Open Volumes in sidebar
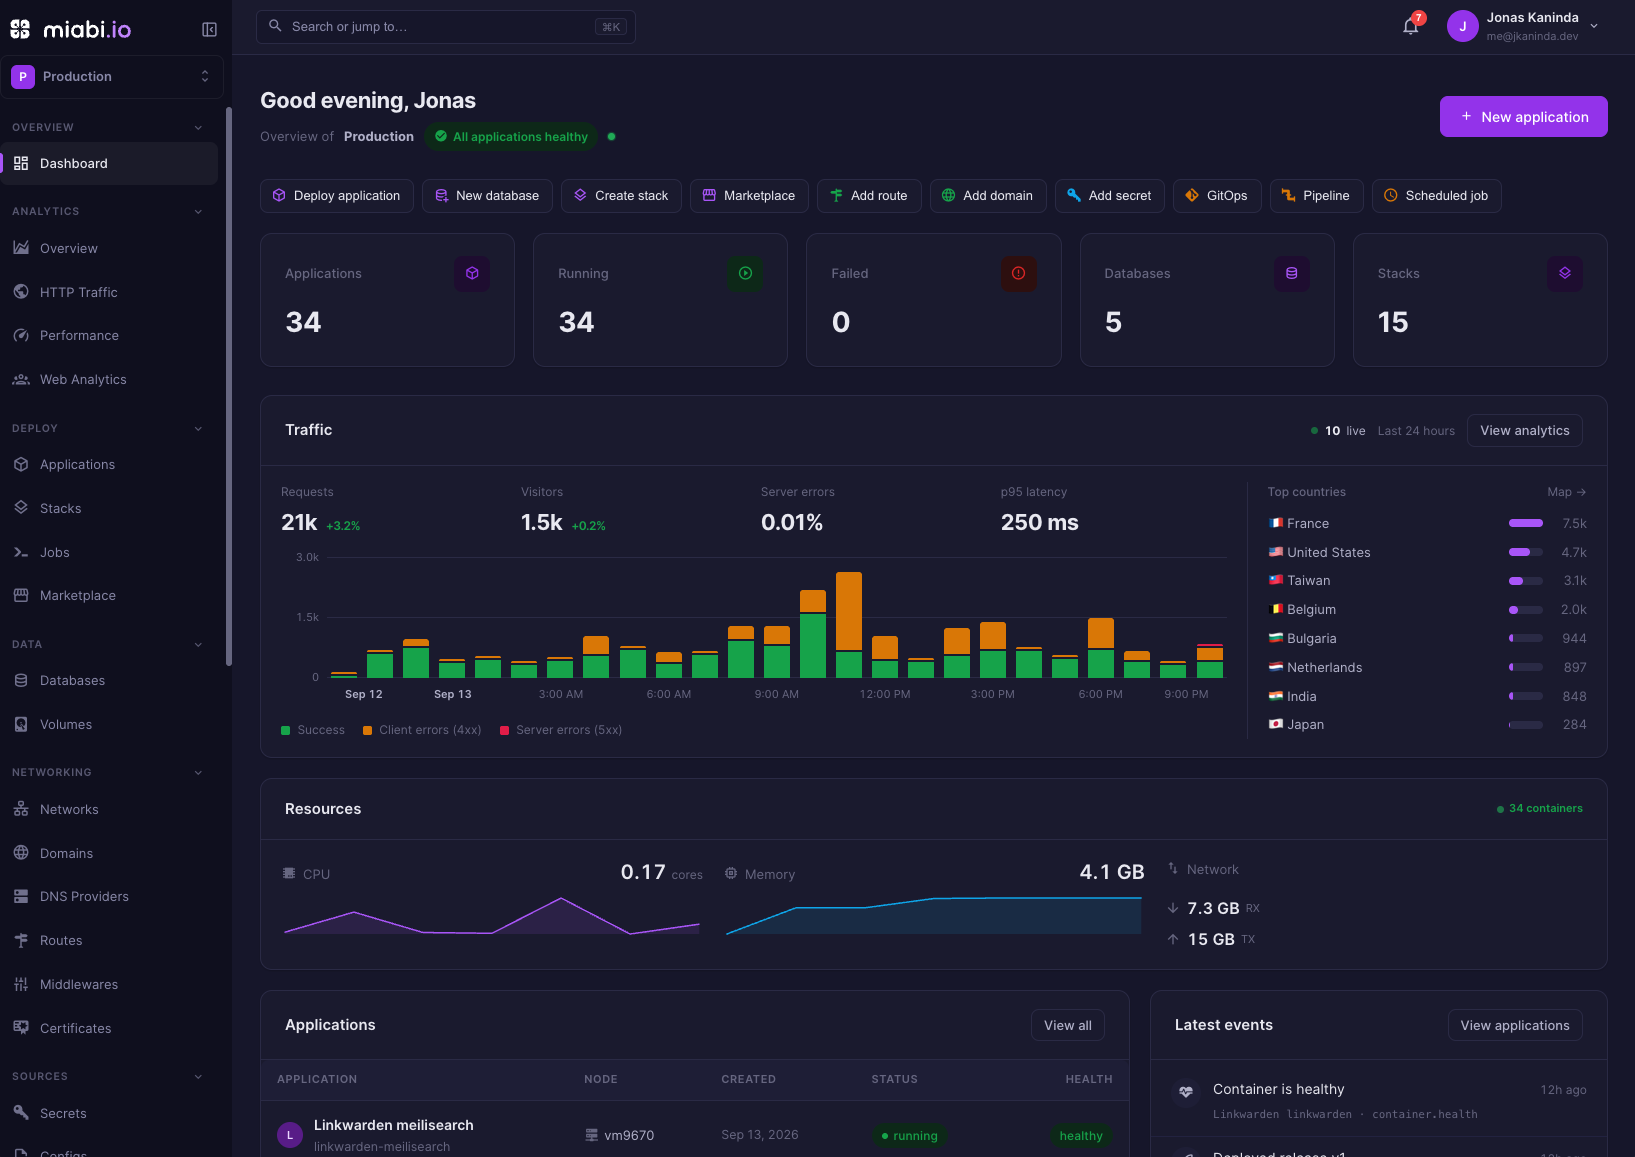The width and height of the screenshot is (1635, 1157). point(110,725)
